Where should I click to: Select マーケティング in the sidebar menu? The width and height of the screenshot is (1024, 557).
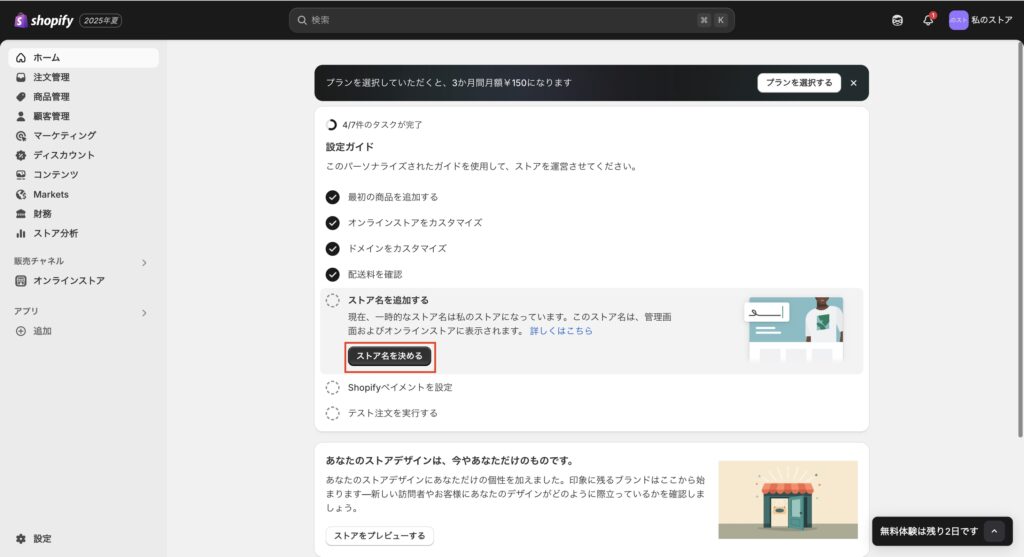64,136
